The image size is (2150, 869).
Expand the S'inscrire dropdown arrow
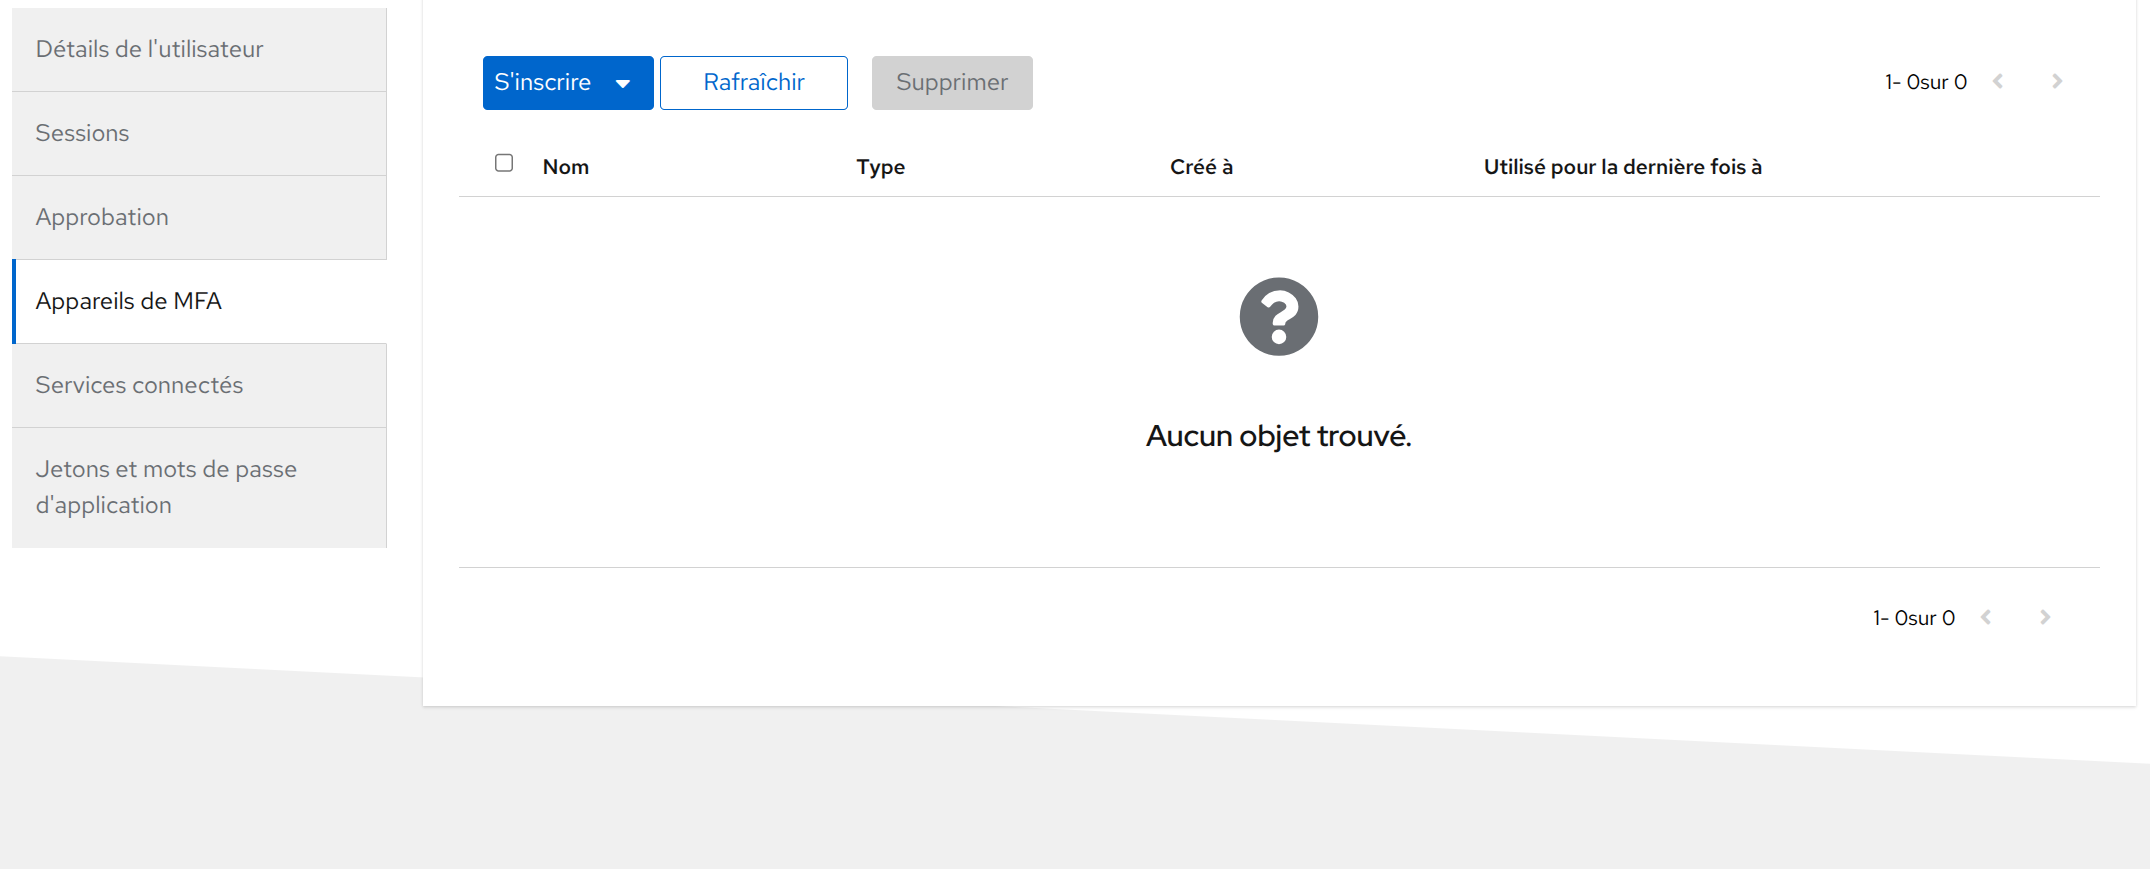(623, 83)
